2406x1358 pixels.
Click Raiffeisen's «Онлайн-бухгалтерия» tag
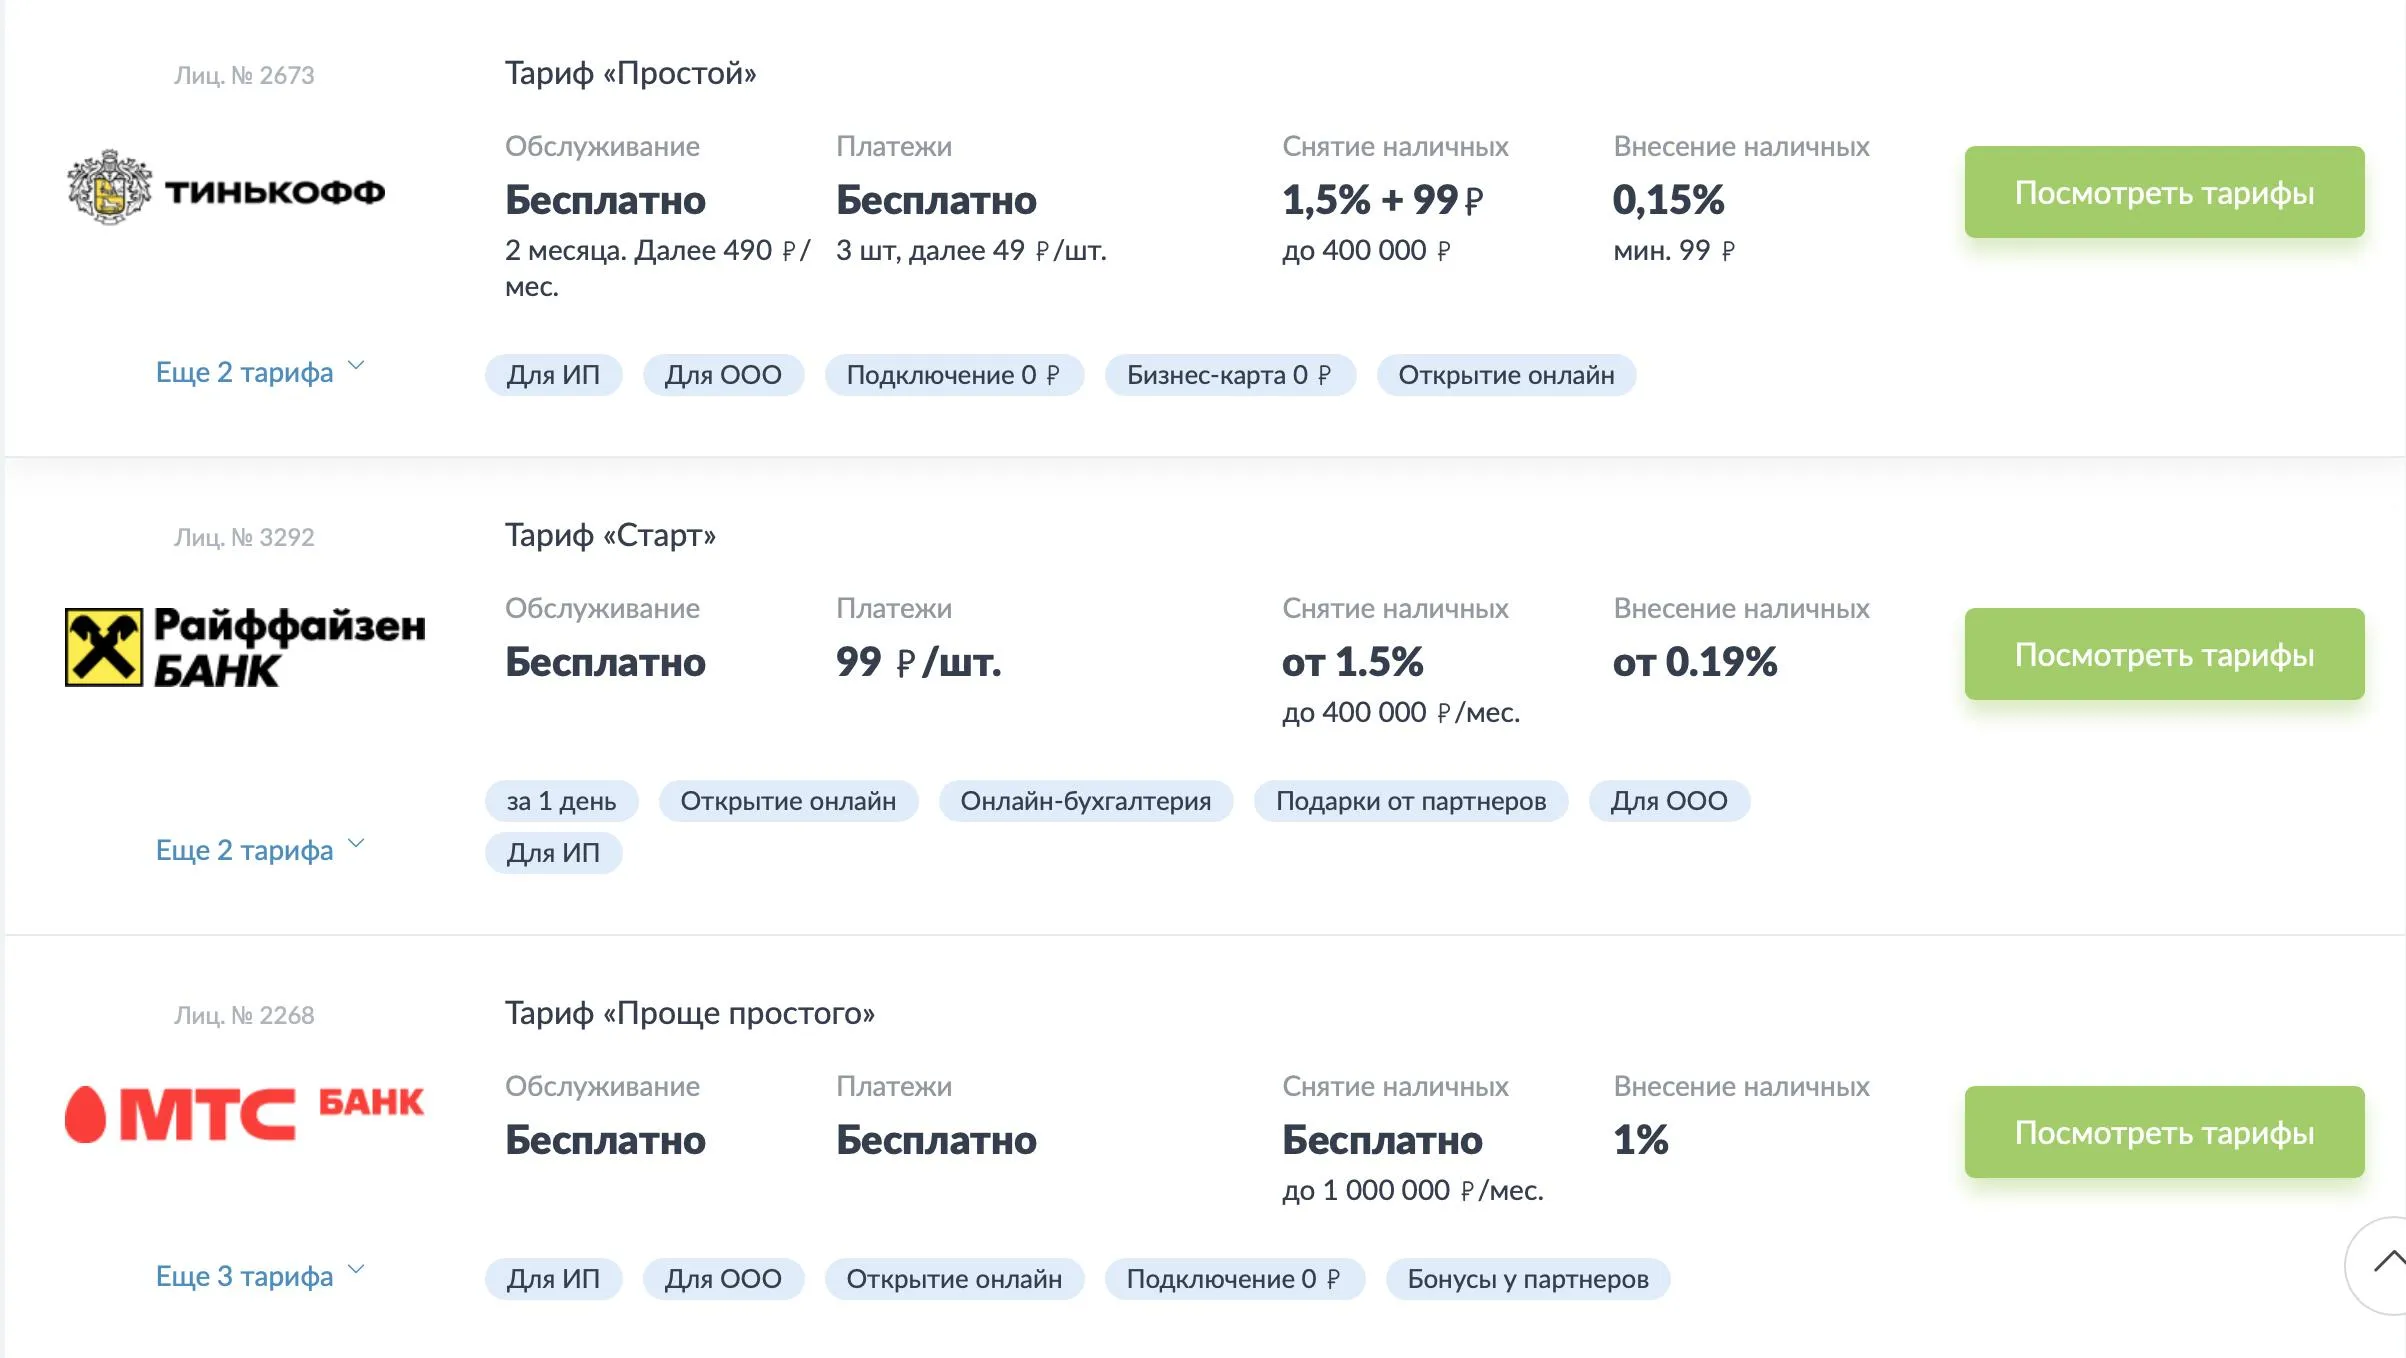[1085, 801]
